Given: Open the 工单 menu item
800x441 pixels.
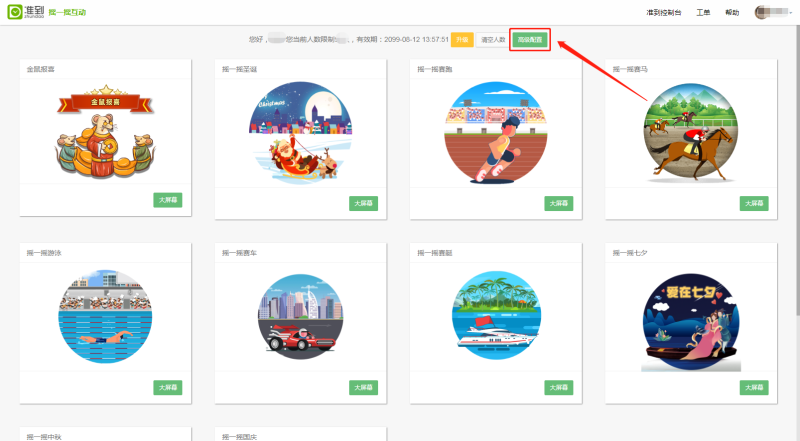Looking at the screenshot, I should click(x=703, y=12).
